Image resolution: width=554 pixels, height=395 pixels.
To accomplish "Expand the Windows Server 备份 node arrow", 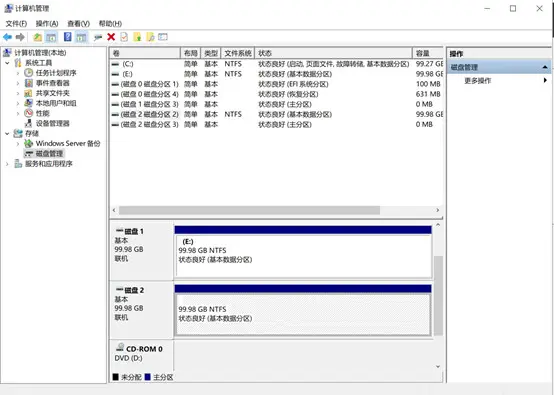I will pyautogui.click(x=18, y=144).
